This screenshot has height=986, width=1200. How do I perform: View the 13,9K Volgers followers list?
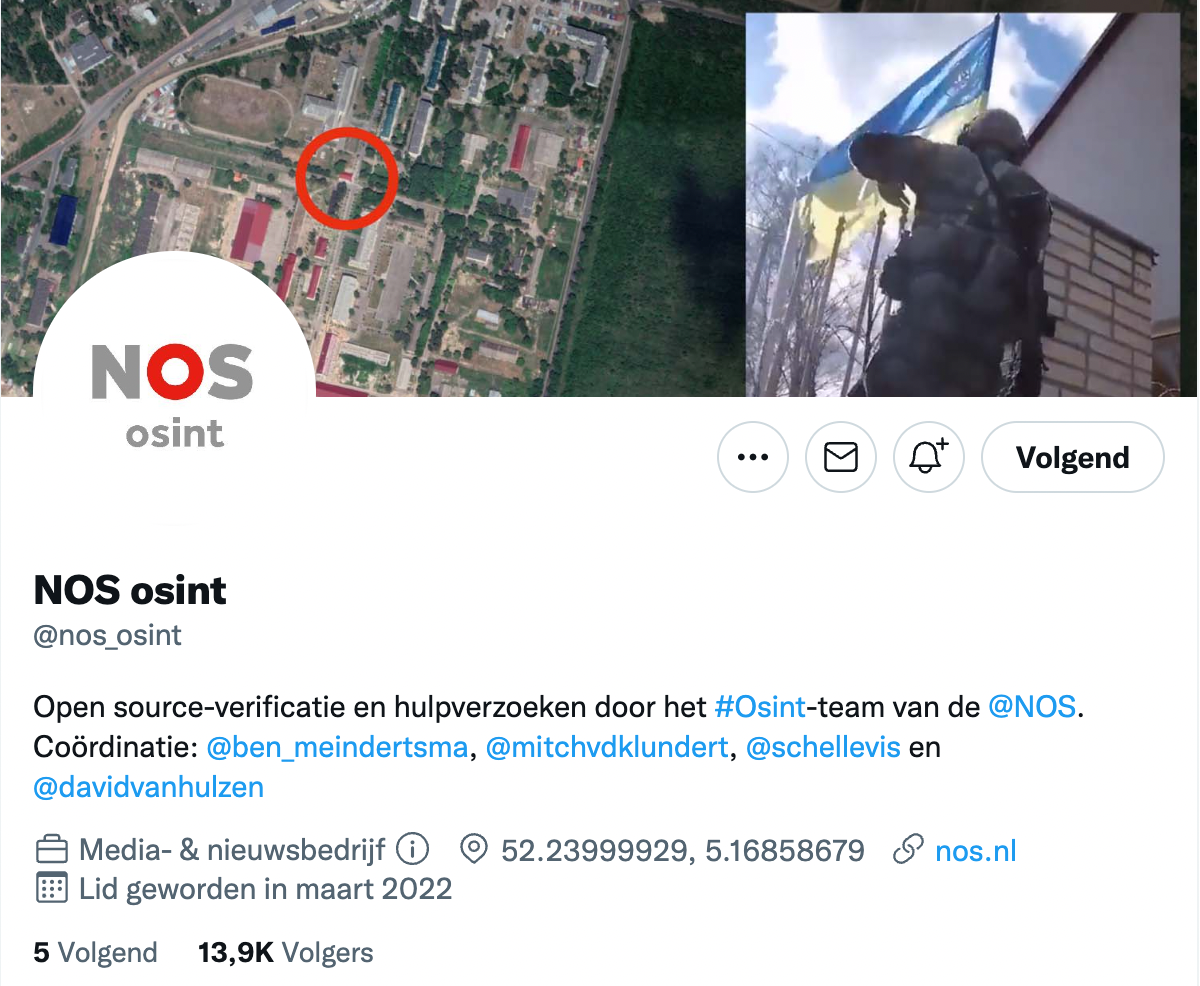point(286,952)
